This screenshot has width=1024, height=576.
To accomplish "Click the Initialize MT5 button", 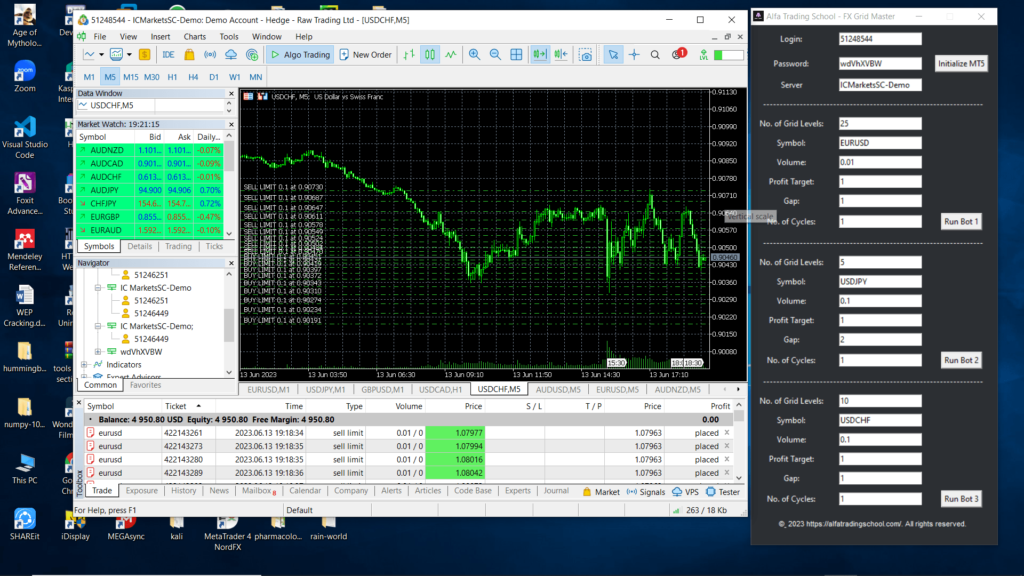I will click(x=961, y=62).
